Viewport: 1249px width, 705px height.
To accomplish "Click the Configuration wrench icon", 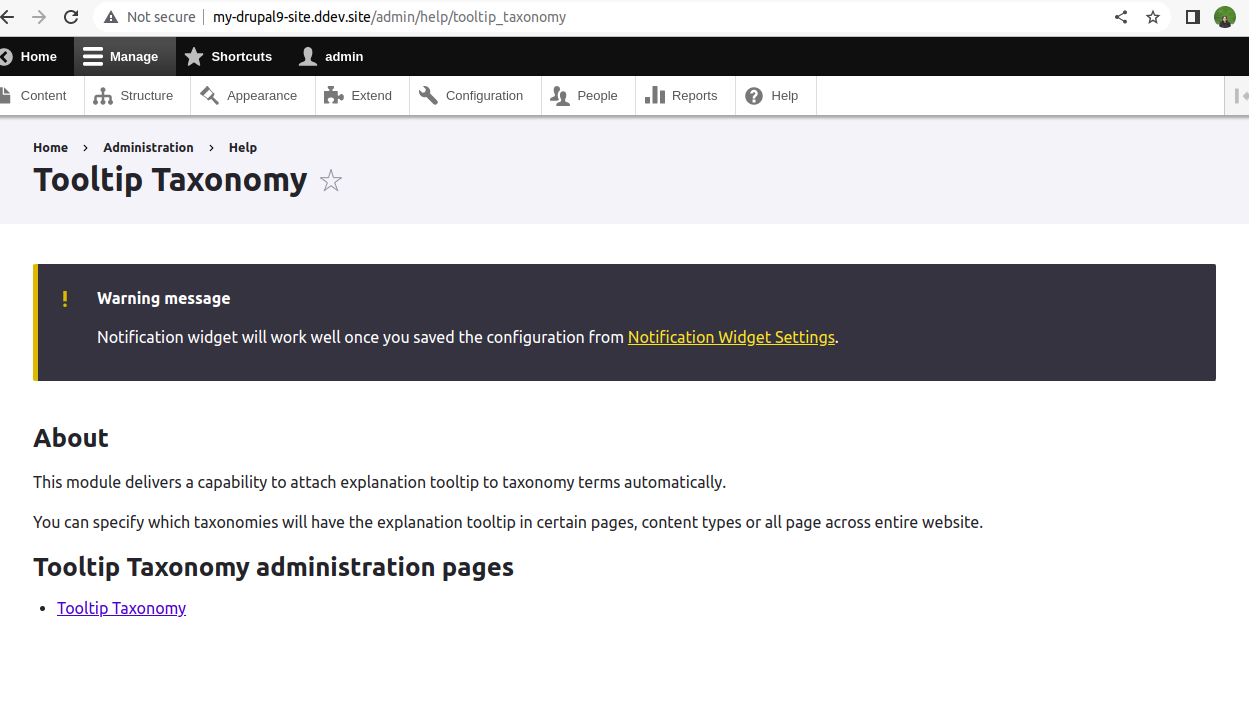I will tap(428, 95).
